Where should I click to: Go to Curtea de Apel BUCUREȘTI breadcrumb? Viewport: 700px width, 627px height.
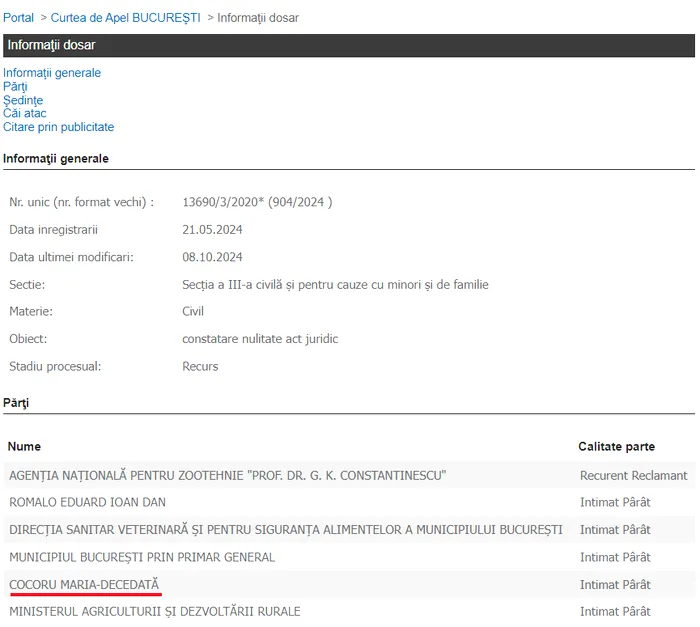click(125, 18)
